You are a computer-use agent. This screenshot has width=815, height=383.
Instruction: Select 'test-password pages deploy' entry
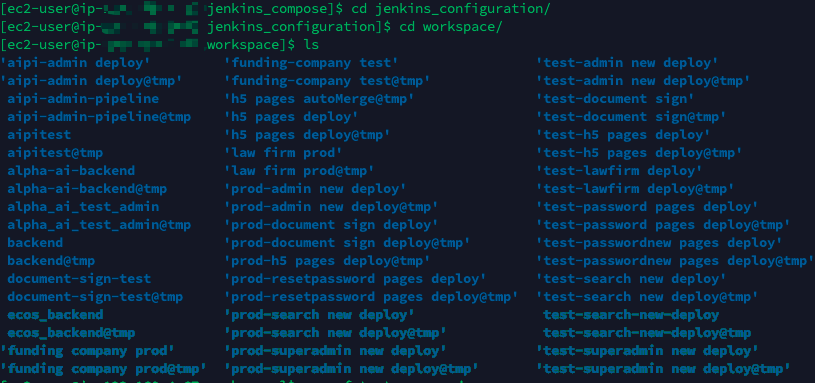(x=647, y=207)
